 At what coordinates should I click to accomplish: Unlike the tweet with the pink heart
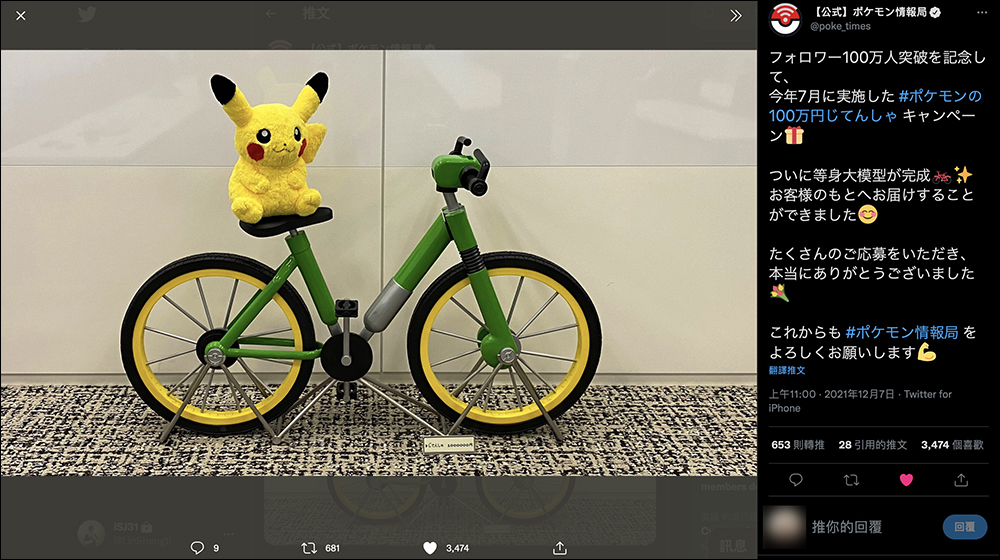(907, 480)
